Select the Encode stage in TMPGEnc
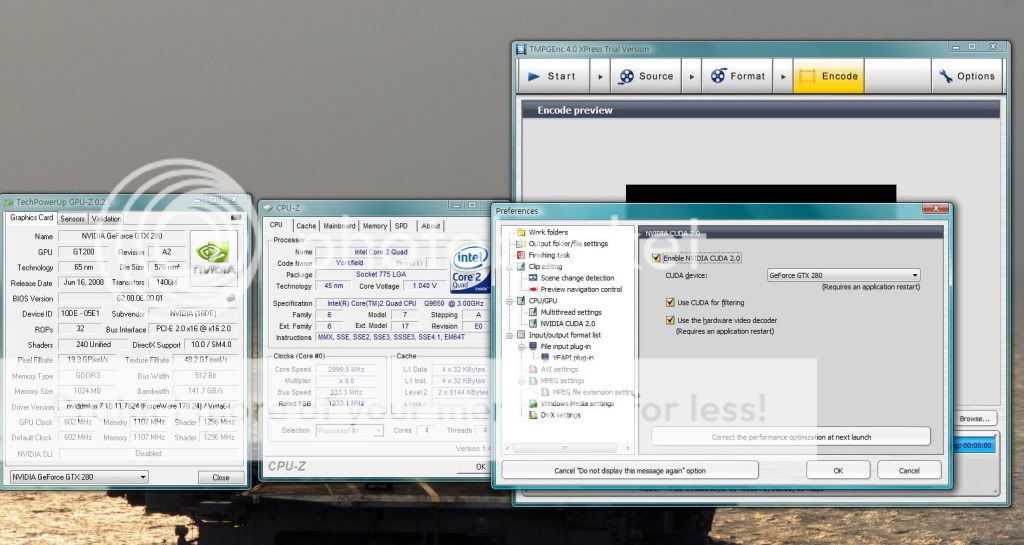The height and width of the screenshot is (545, 1024). click(x=829, y=76)
